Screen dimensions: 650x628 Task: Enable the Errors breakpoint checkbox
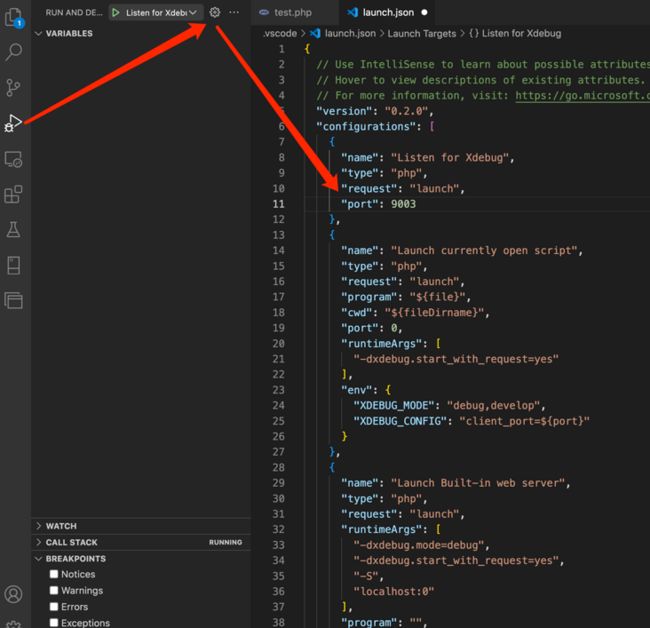[x=54, y=606]
